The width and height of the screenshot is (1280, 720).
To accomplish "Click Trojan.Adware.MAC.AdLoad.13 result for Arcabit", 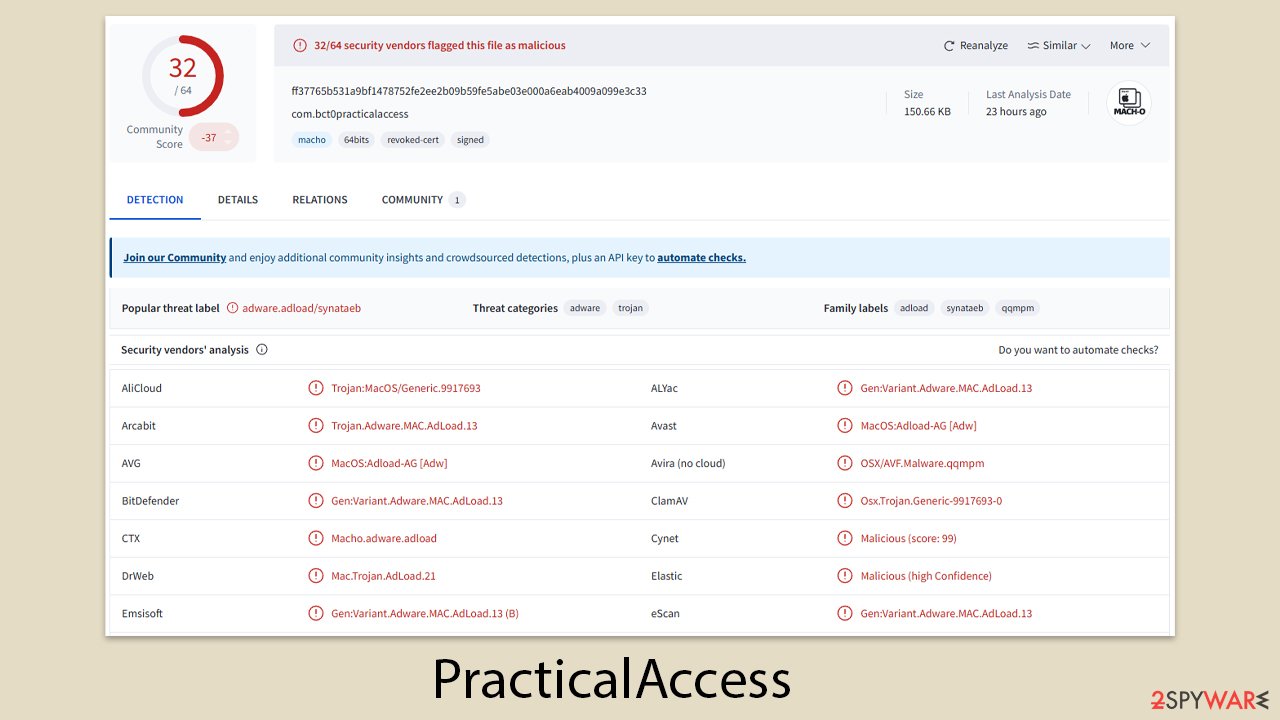I will (404, 426).
